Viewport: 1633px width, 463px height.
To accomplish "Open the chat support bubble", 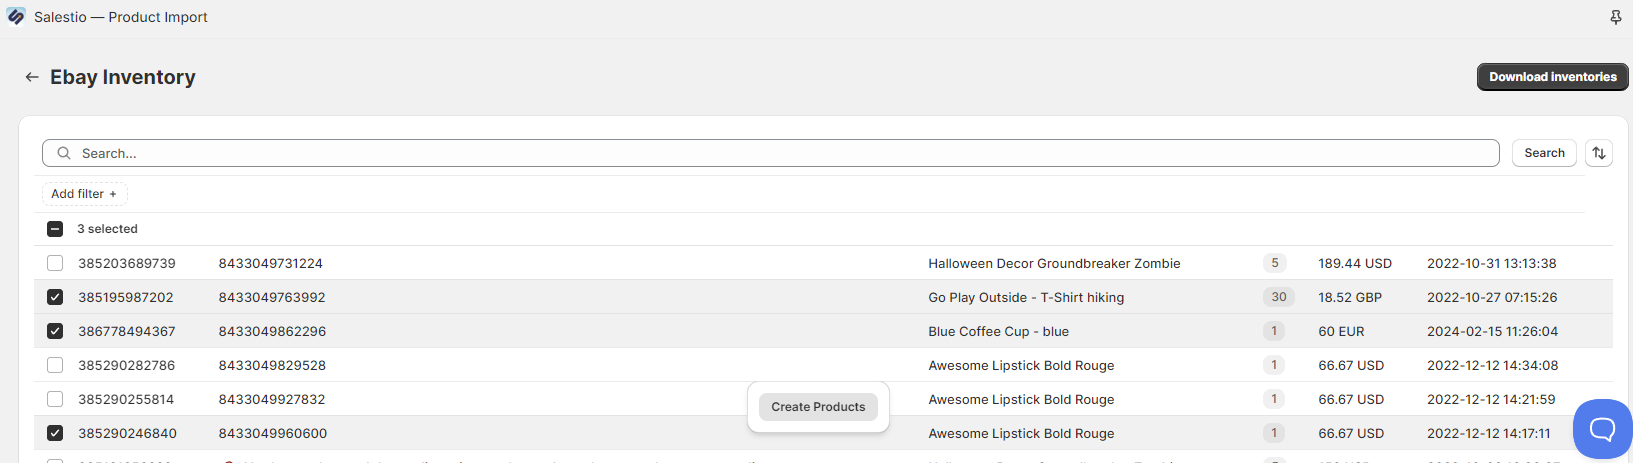I will pos(1602,429).
